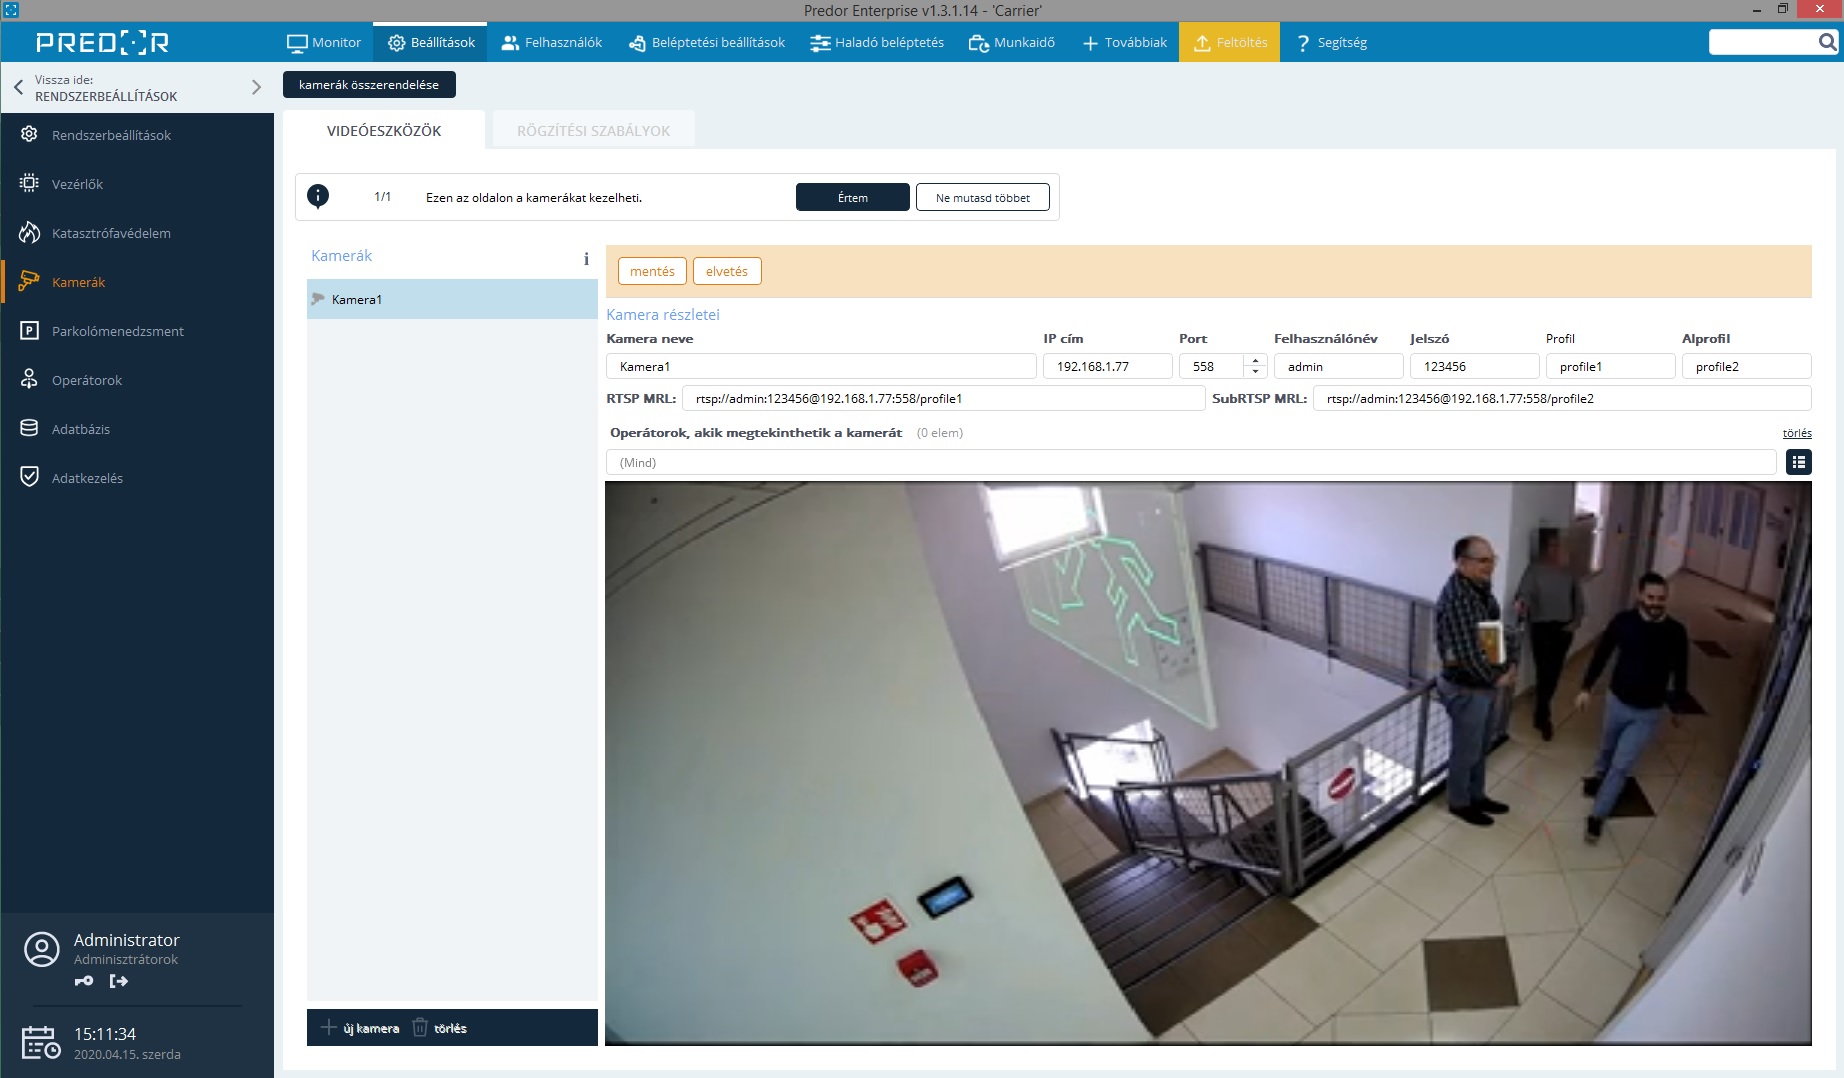Open the operators (Mind) selection field

click(x=1190, y=462)
